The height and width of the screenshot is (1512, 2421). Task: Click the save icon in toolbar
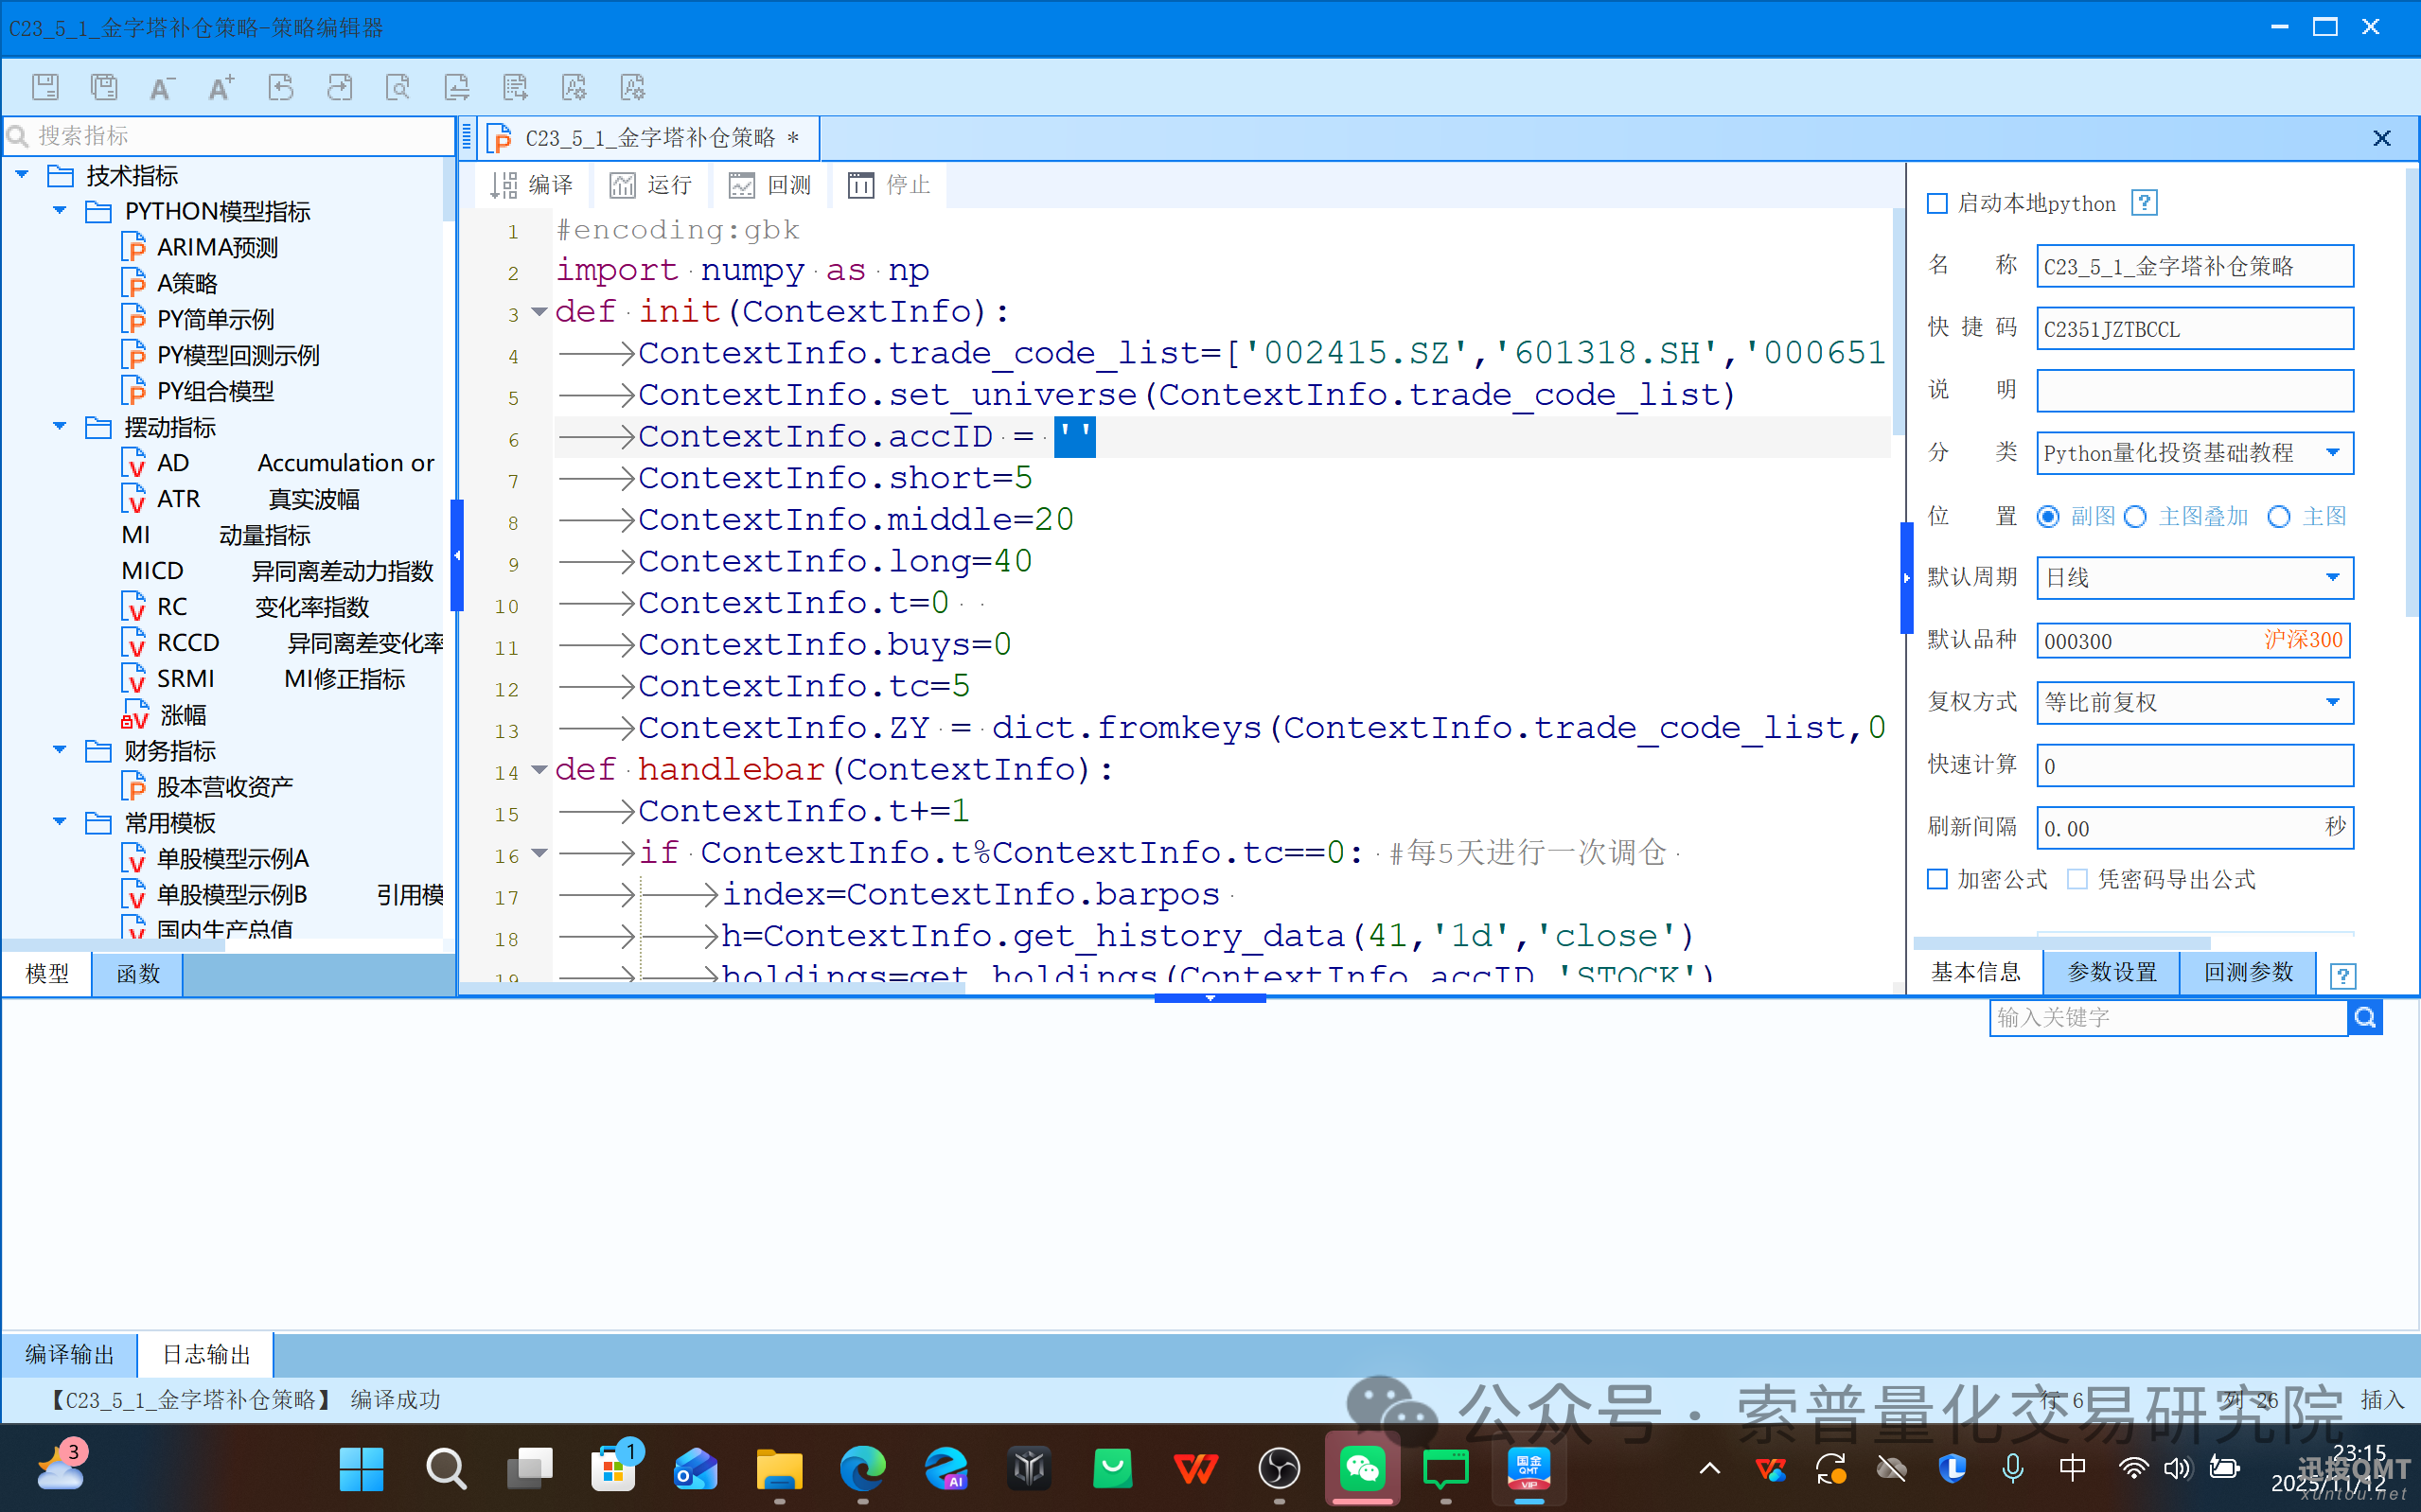tap(45, 87)
